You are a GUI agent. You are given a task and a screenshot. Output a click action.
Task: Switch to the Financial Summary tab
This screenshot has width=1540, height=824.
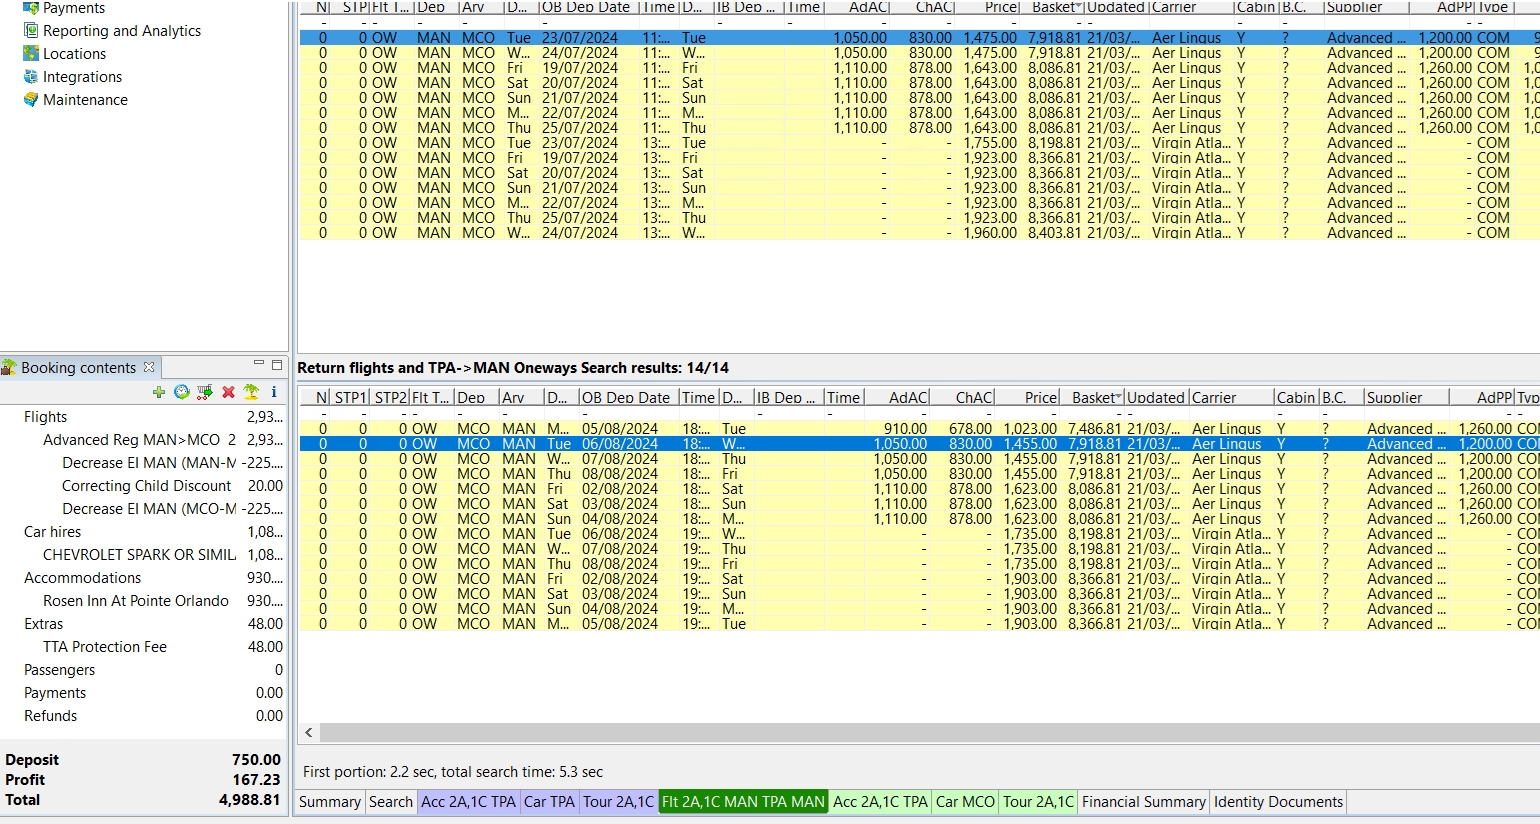pyautogui.click(x=1143, y=802)
